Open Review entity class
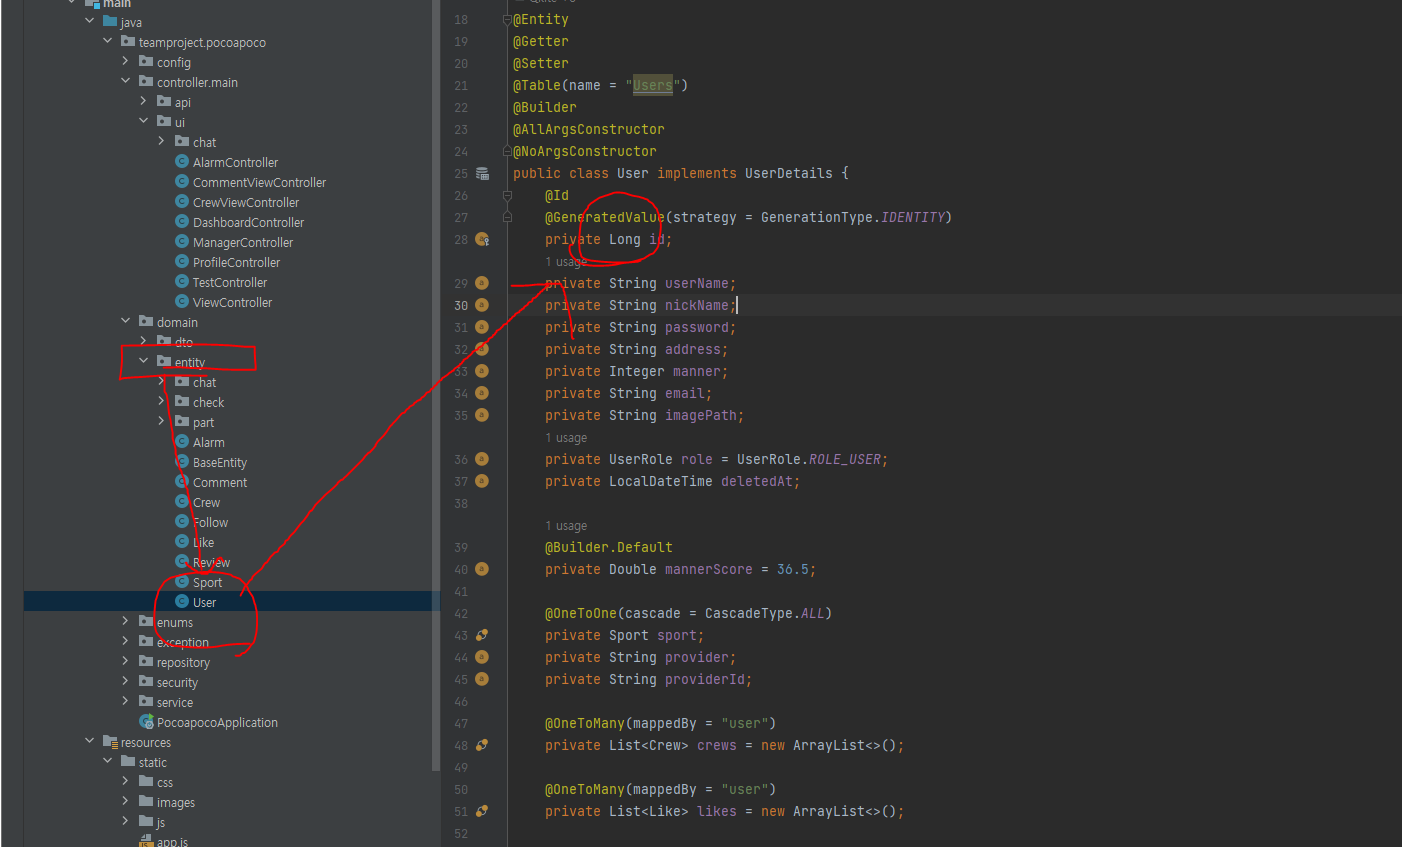The image size is (1402, 847). 211,562
